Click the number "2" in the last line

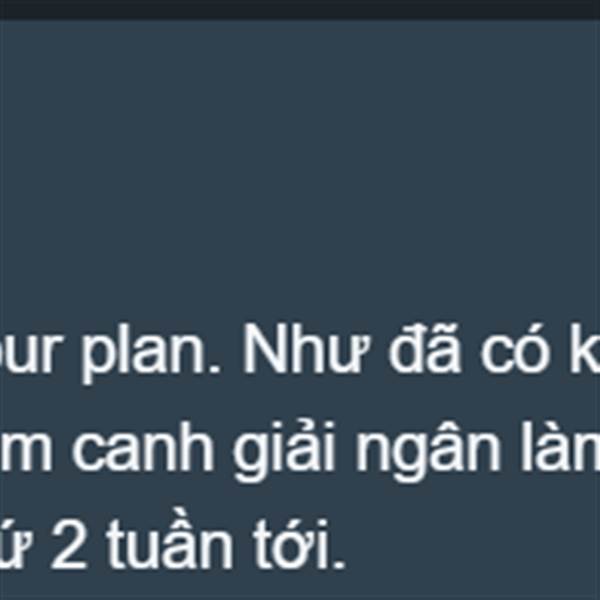[68, 545]
